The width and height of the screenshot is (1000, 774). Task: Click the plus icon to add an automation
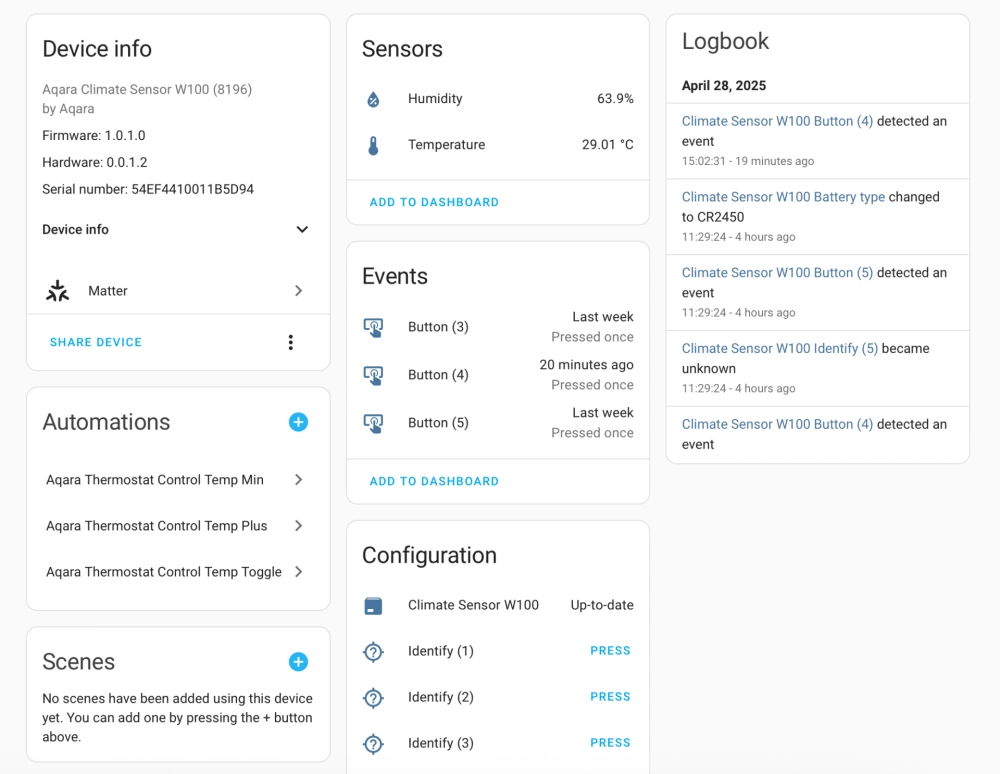pos(298,422)
